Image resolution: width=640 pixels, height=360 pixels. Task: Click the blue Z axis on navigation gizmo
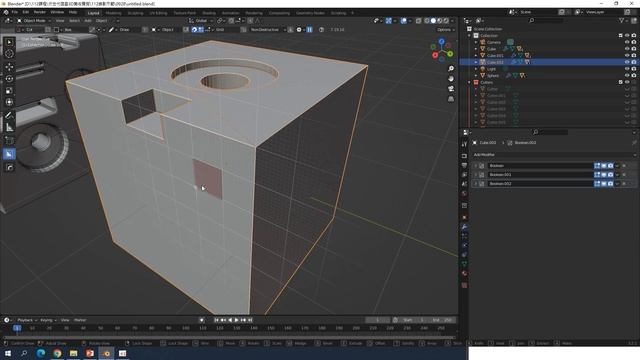point(442,41)
